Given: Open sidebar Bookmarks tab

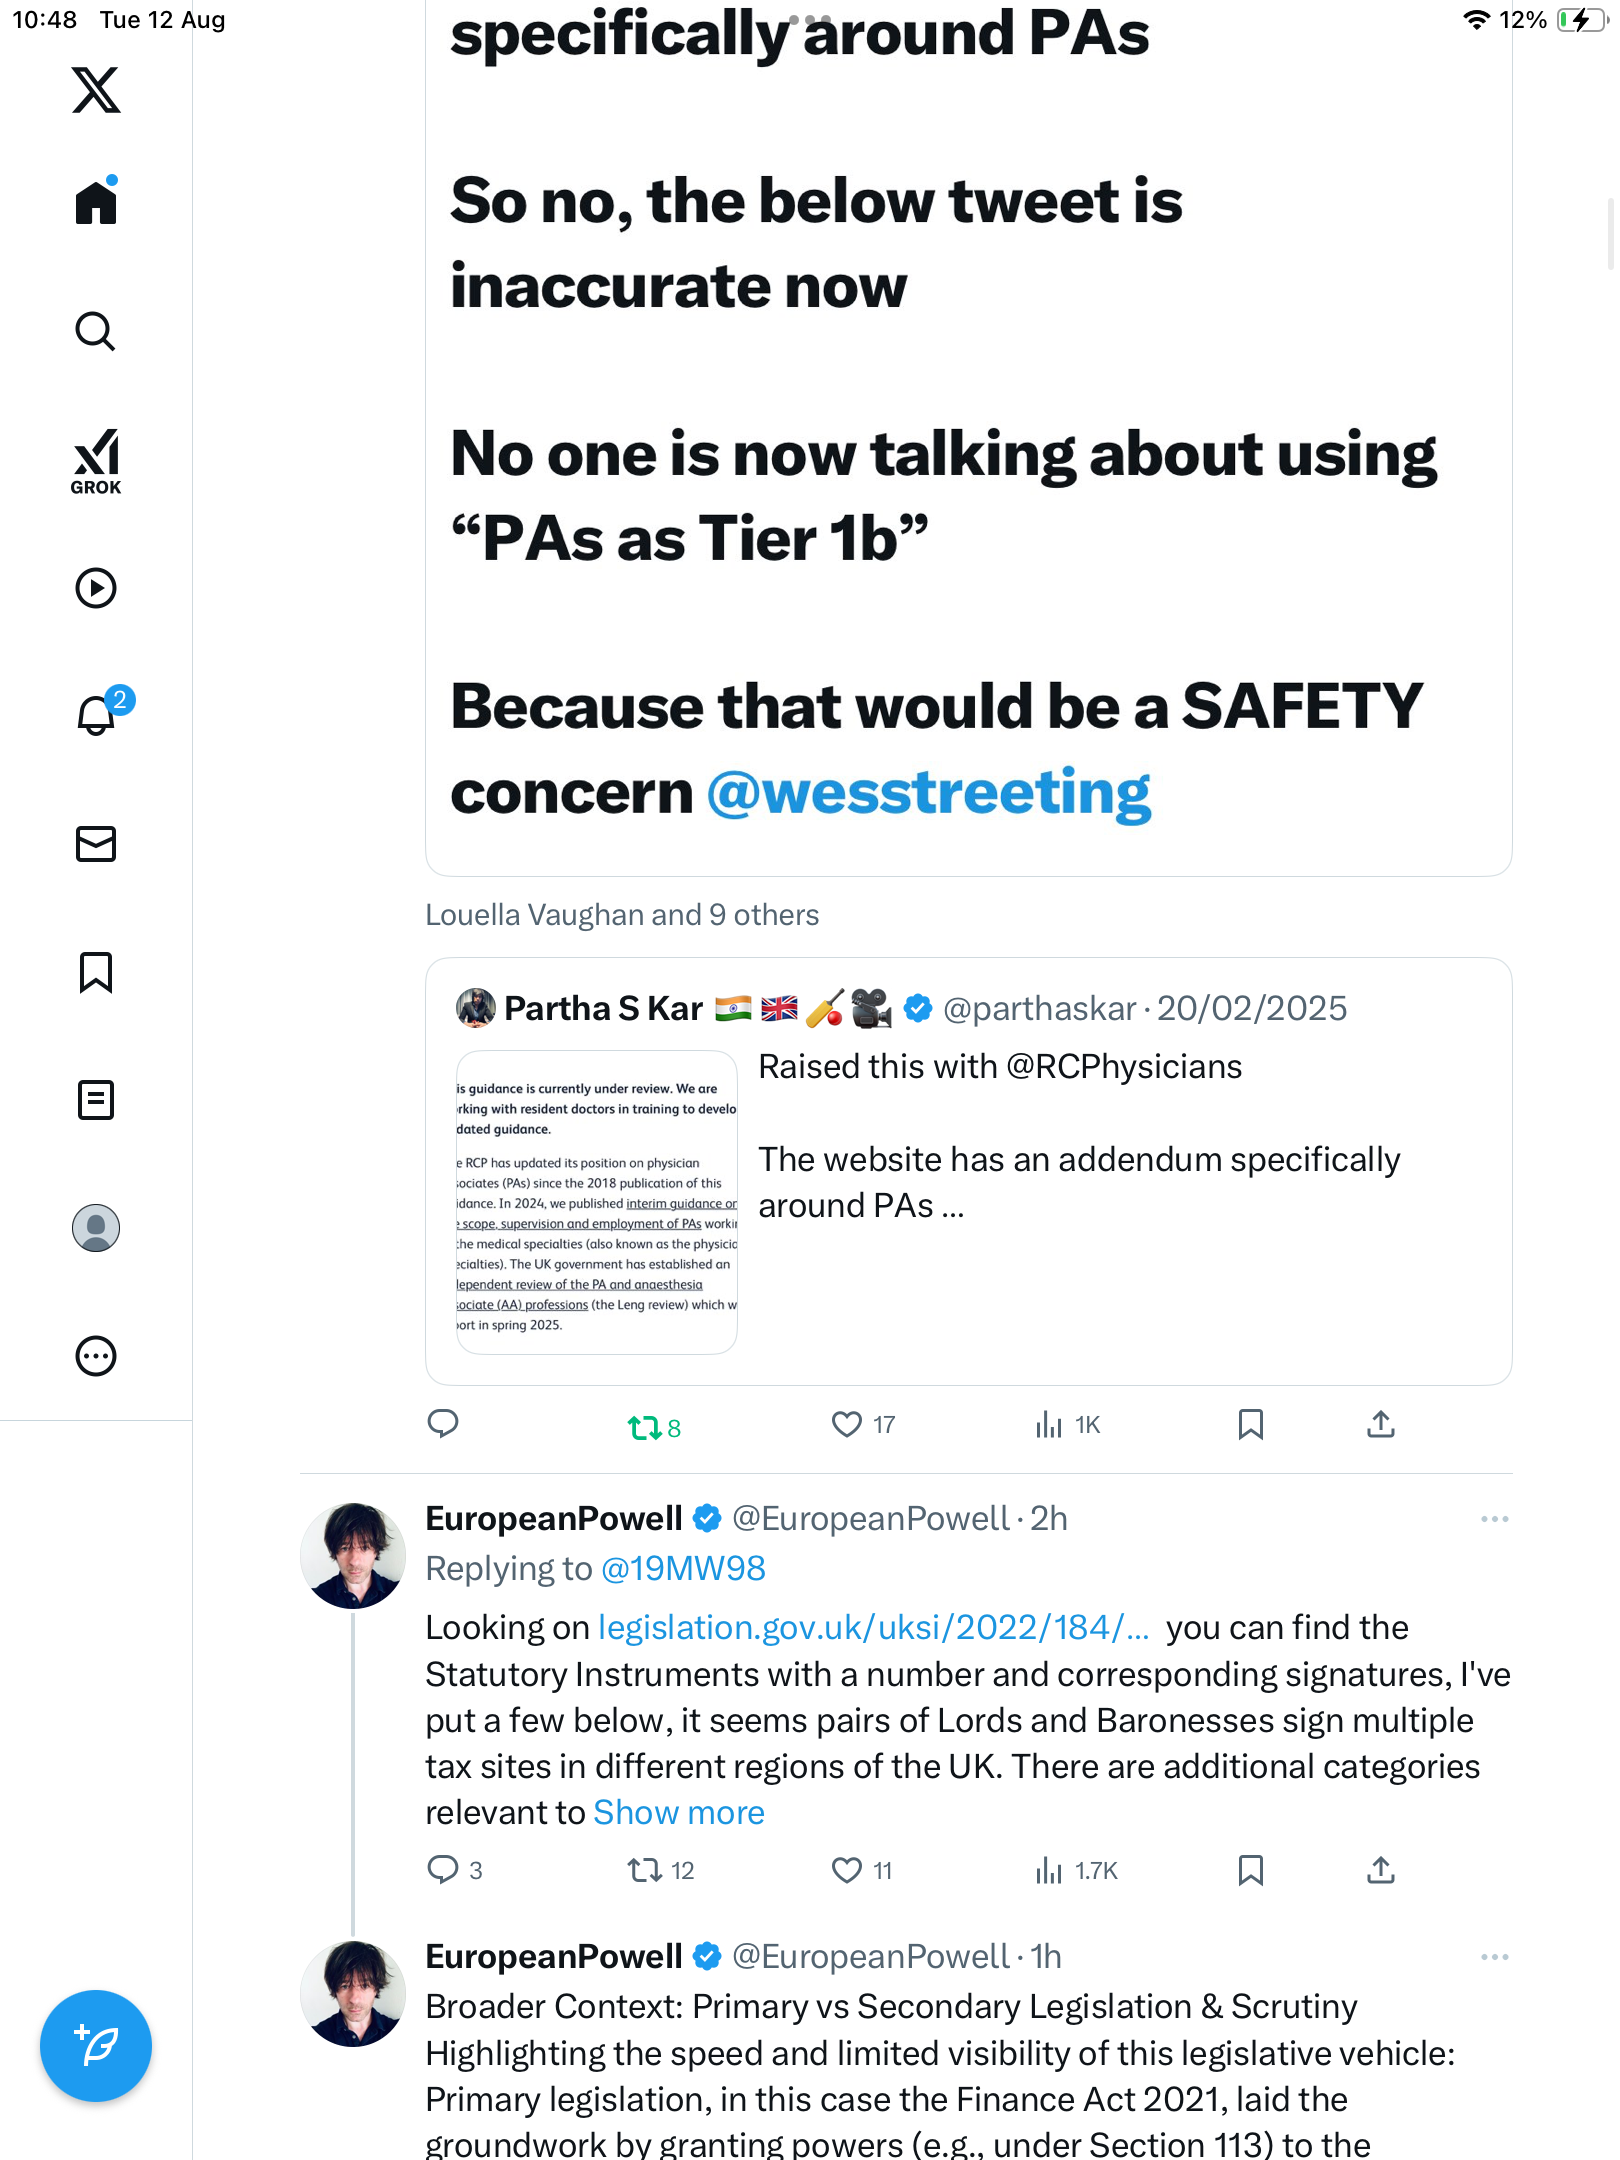Looking at the screenshot, I should [x=96, y=972].
